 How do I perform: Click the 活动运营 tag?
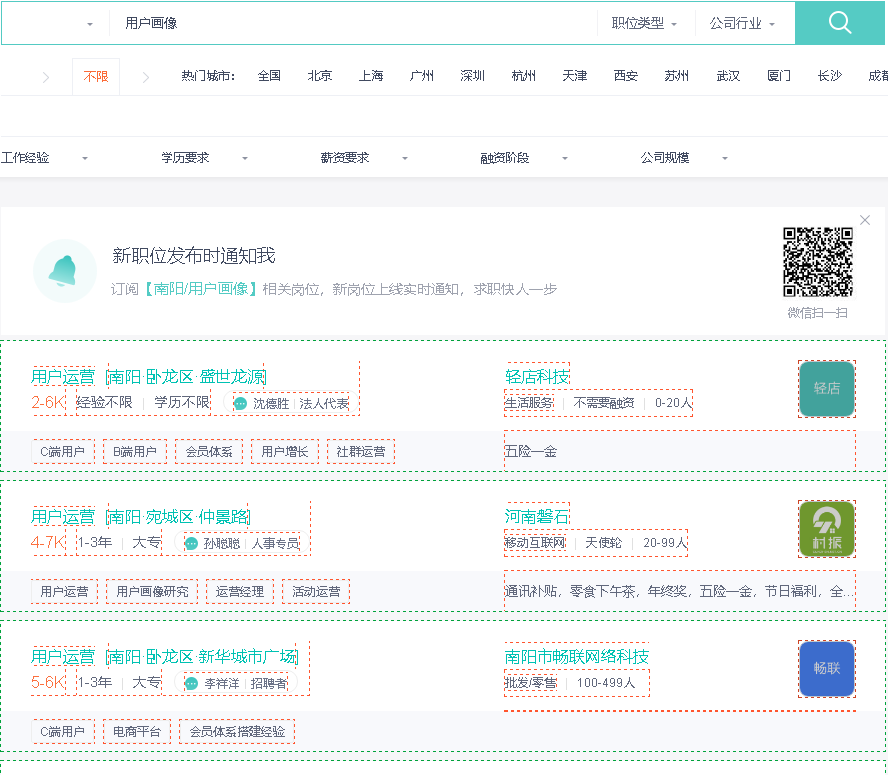pyautogui.click(x=316, y=591)
